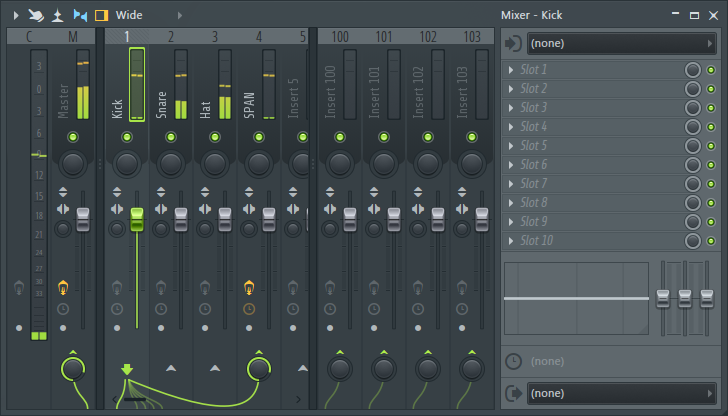Click the Master track latency clock icon
Image resolution: width=728 pixels, height=416 pixels.
pos(63,309)
